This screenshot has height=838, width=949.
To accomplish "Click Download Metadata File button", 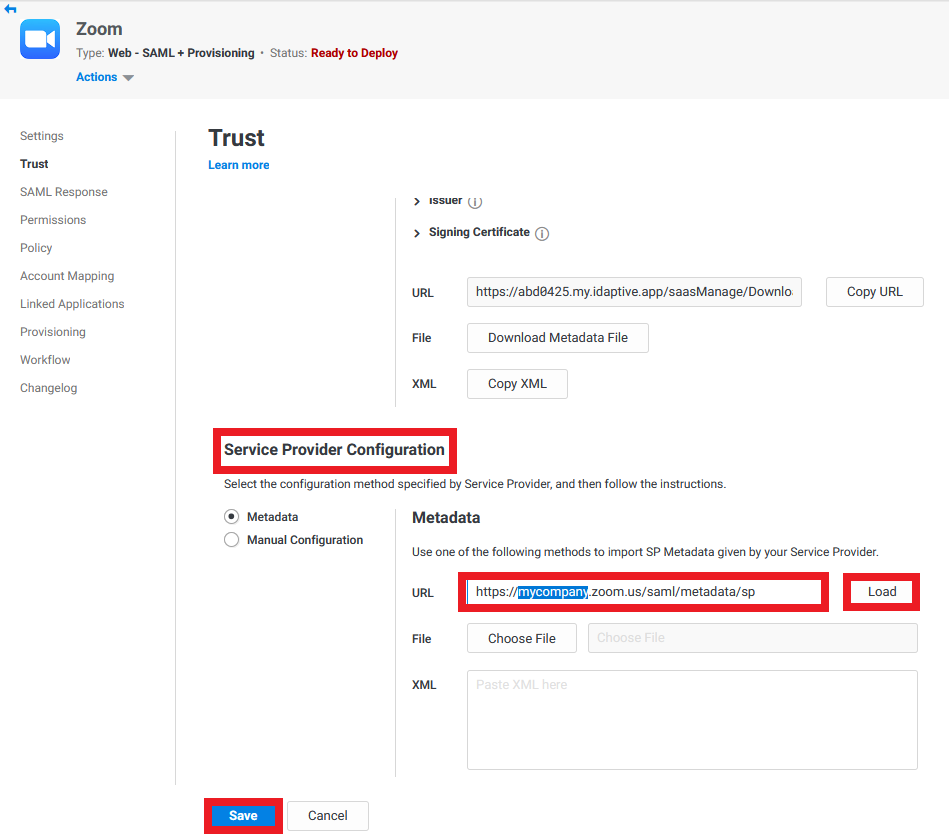I will coord(557,338).
